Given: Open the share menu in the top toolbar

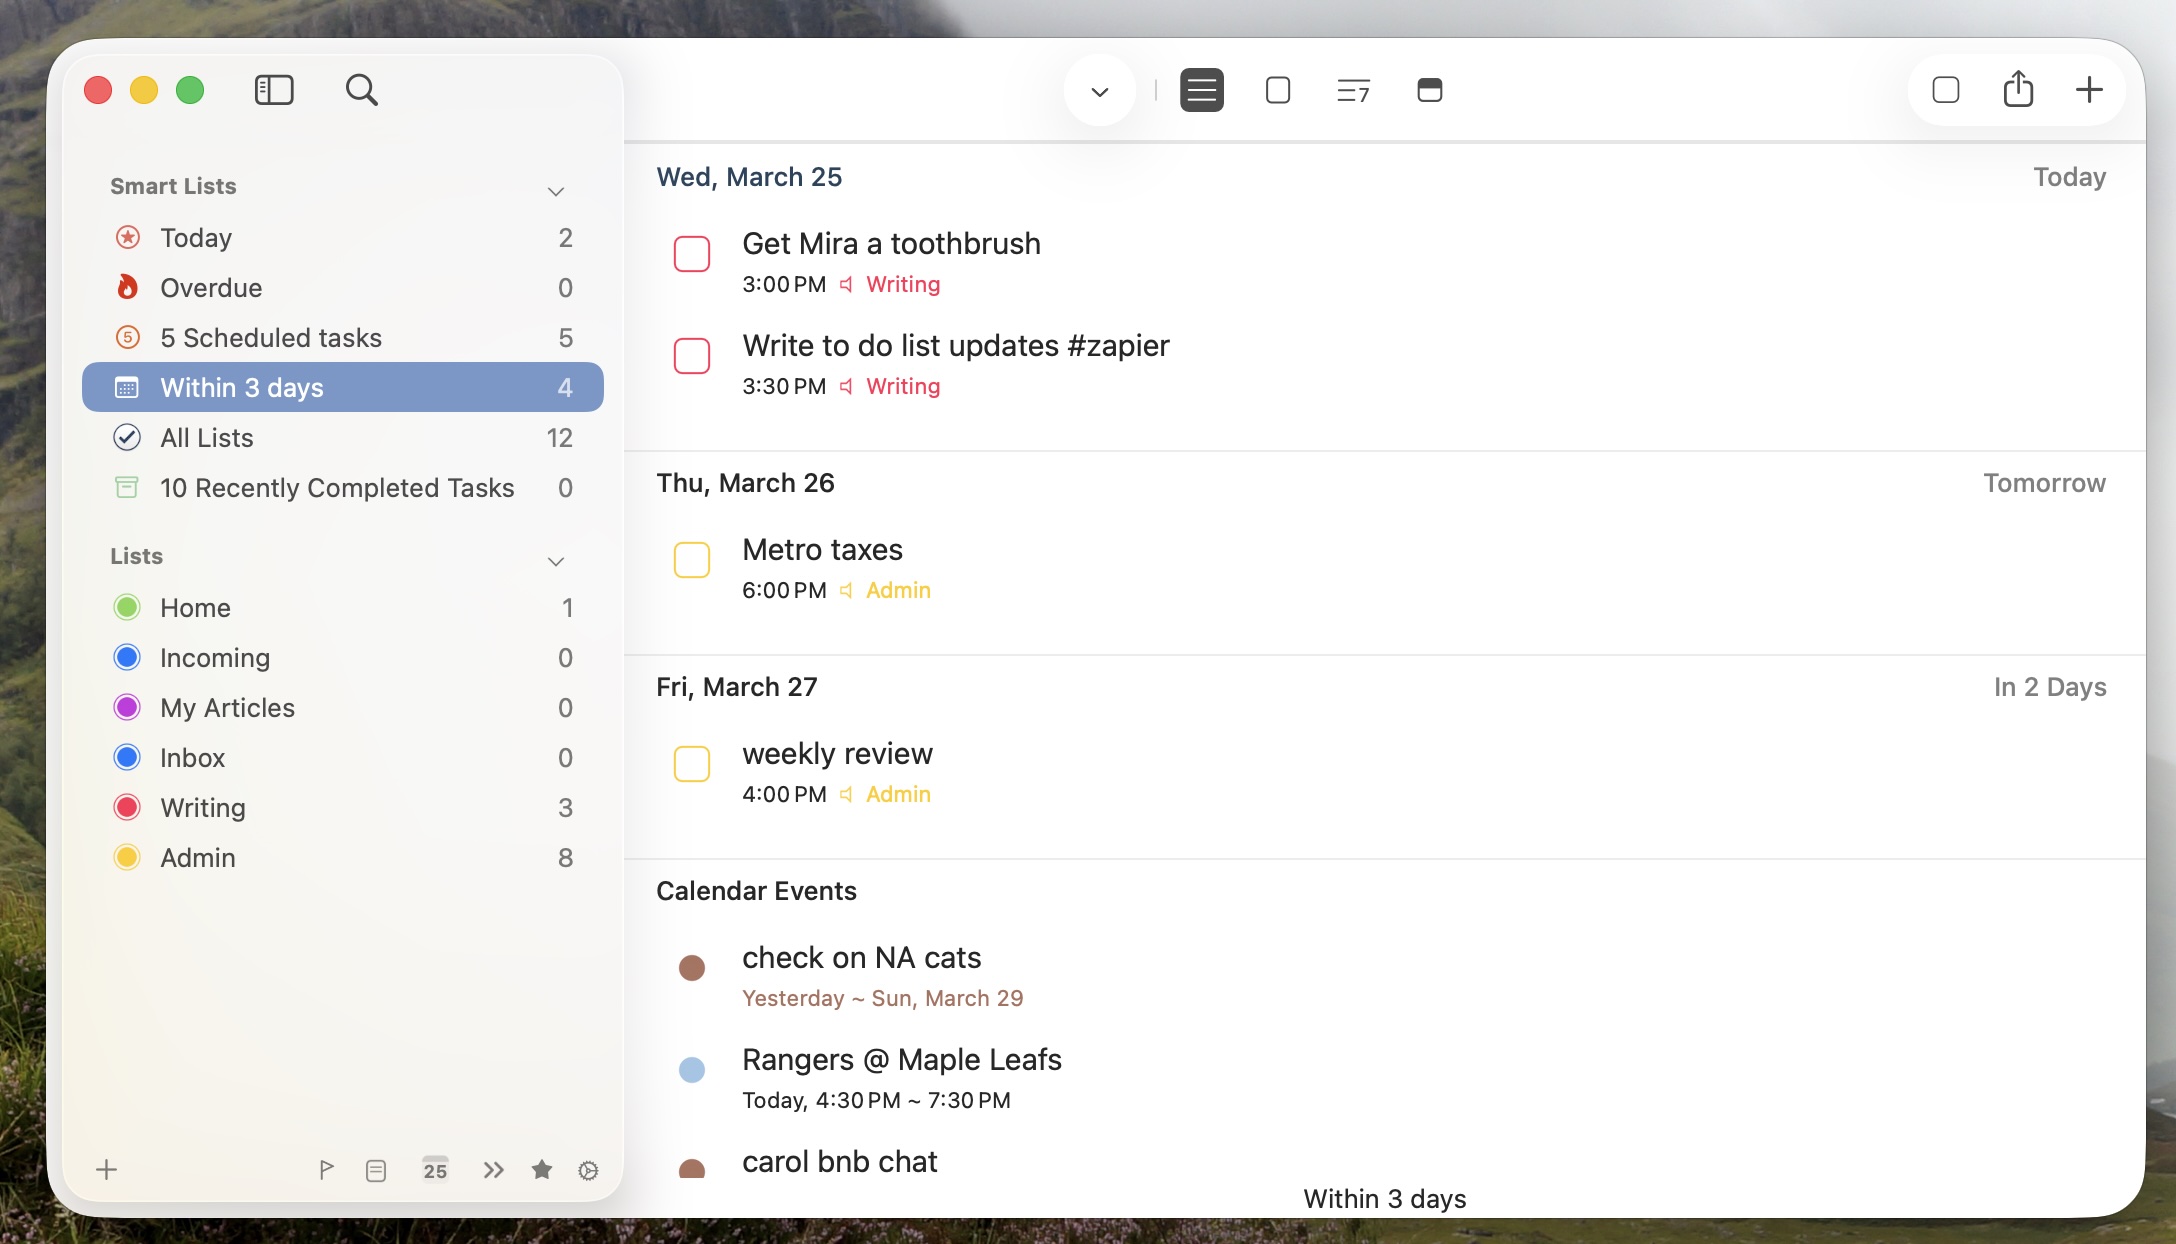Looking at the screenshot, I should tap(2019, 89).
